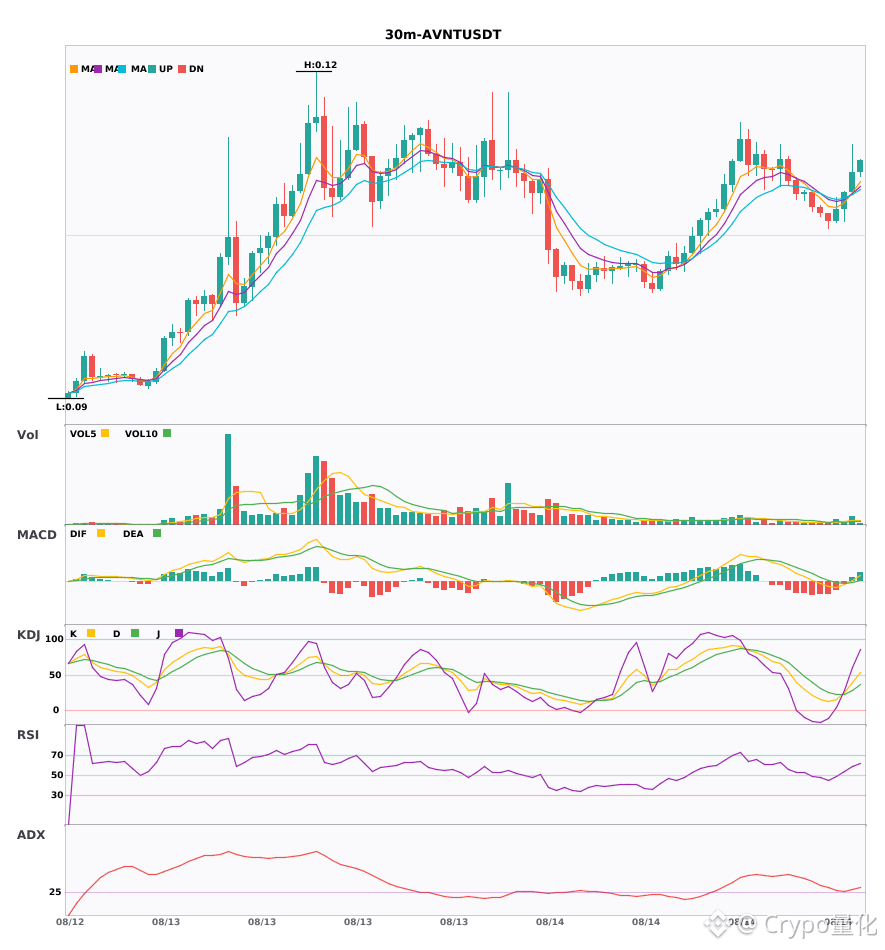885x950 pixels.
Task: Click the DIF legend text
Action: [78, 534]
